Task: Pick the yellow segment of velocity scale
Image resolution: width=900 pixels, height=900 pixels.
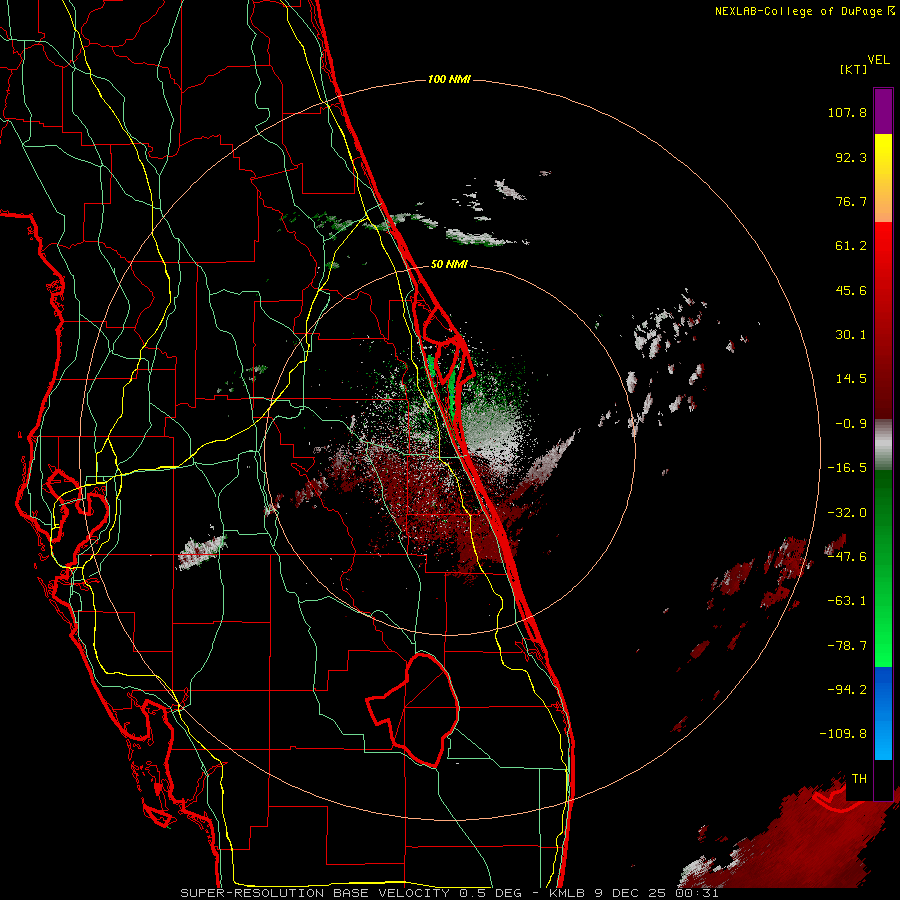Action: point(883,150)
